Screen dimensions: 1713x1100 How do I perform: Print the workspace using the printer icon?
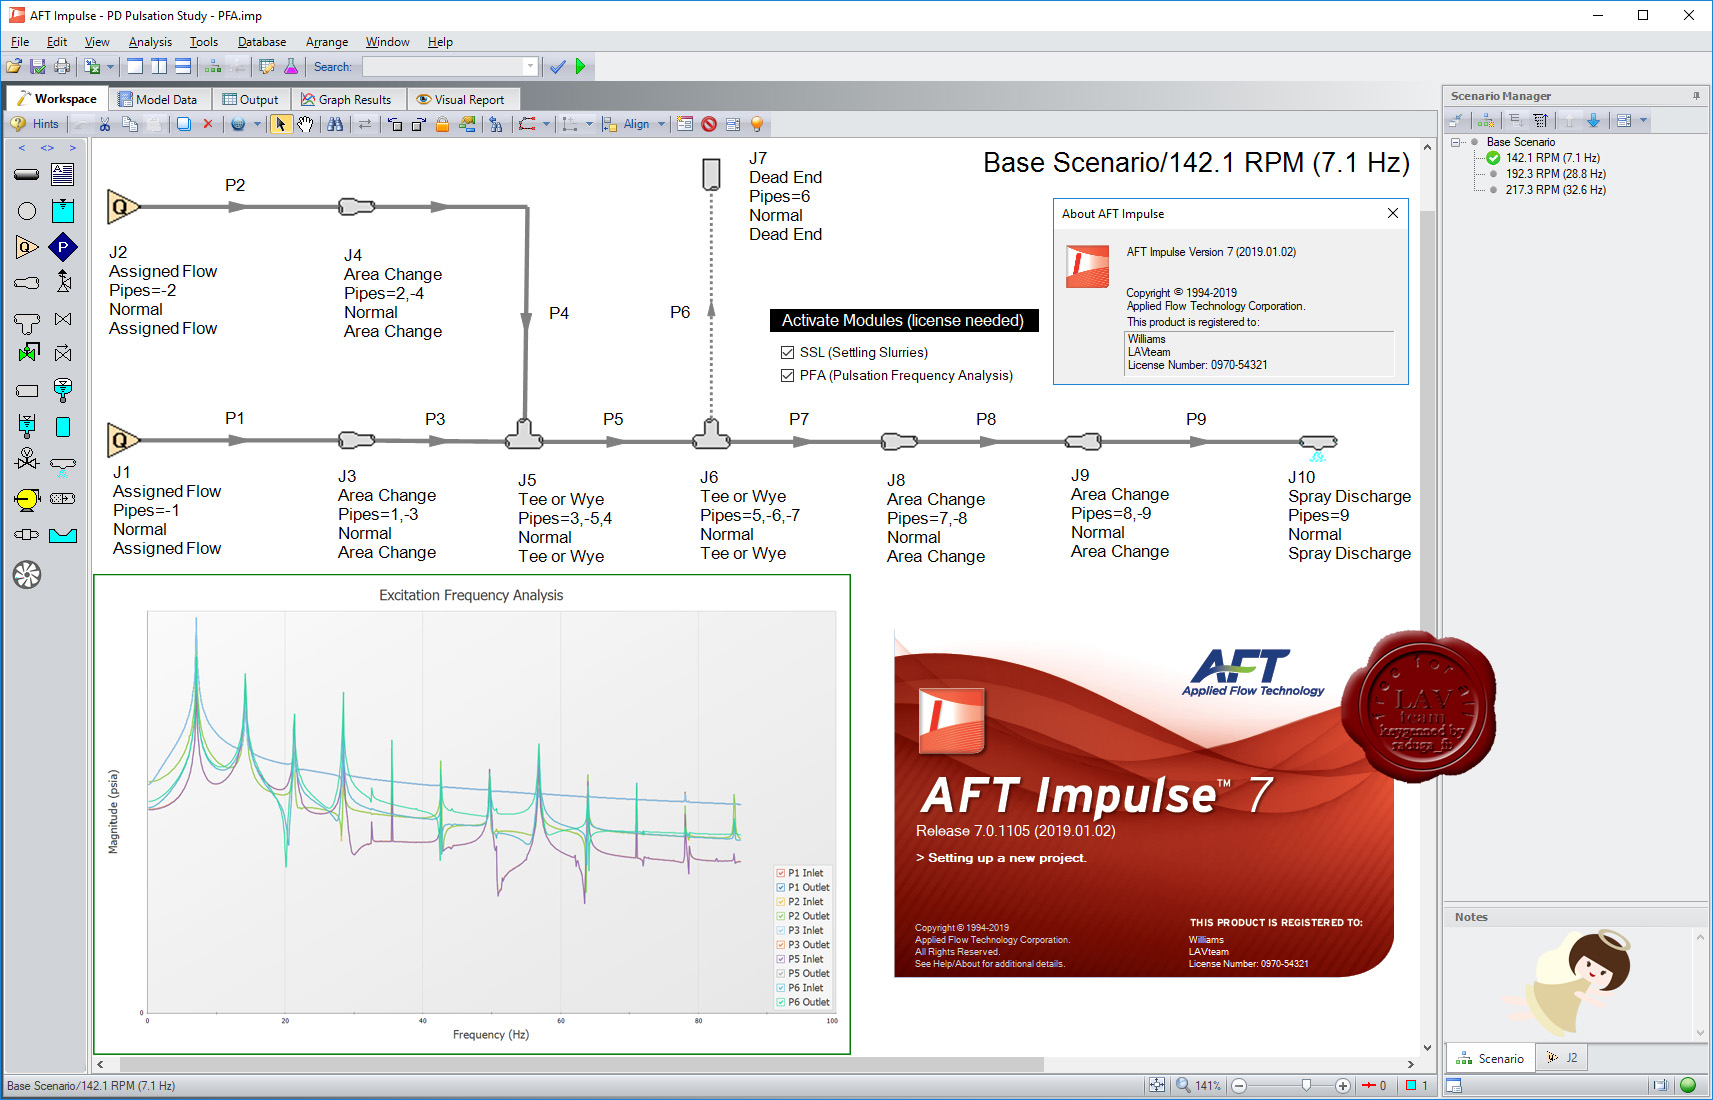[x=62, y=67]
